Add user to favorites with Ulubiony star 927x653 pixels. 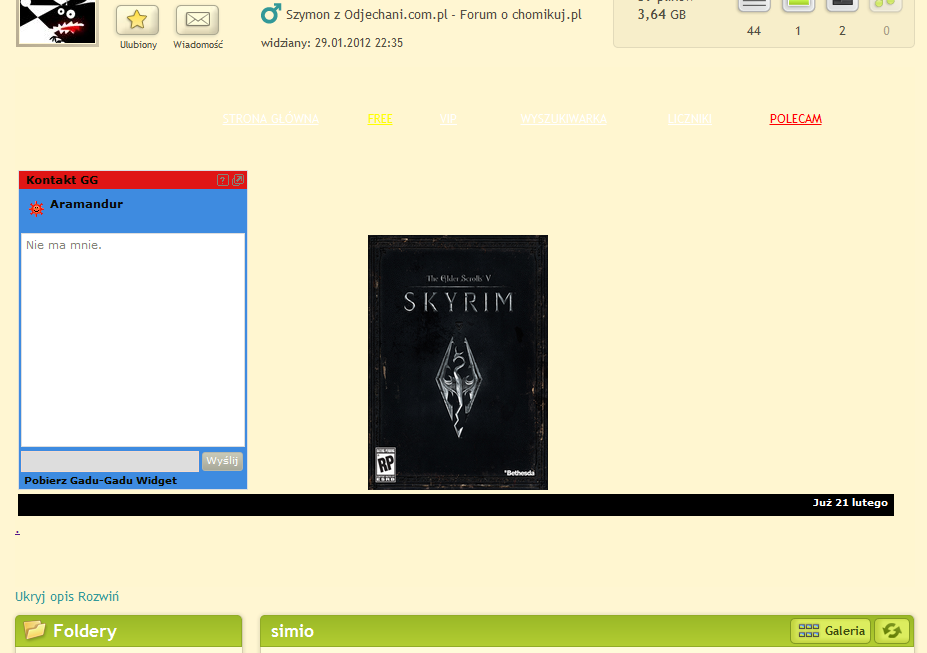tap(137, 21)
